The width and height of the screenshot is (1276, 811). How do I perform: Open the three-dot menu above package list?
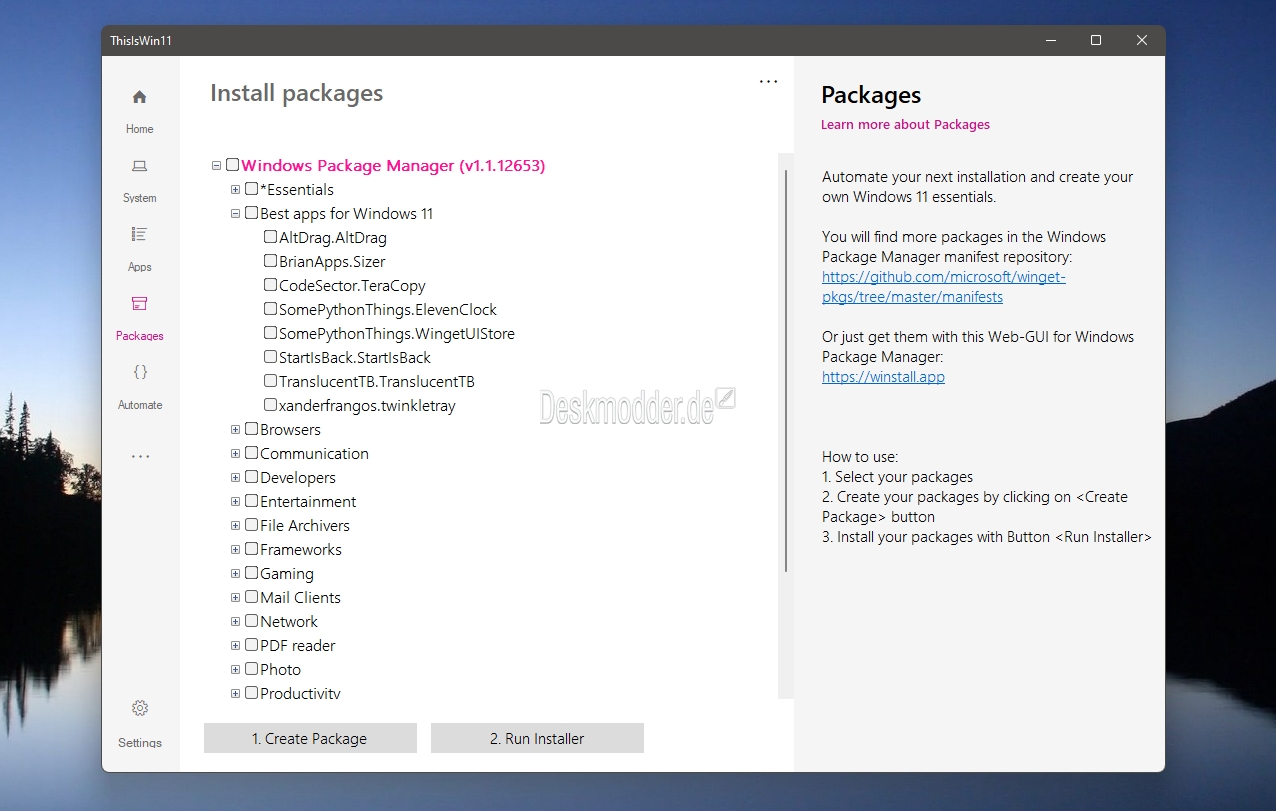(768, 82)
